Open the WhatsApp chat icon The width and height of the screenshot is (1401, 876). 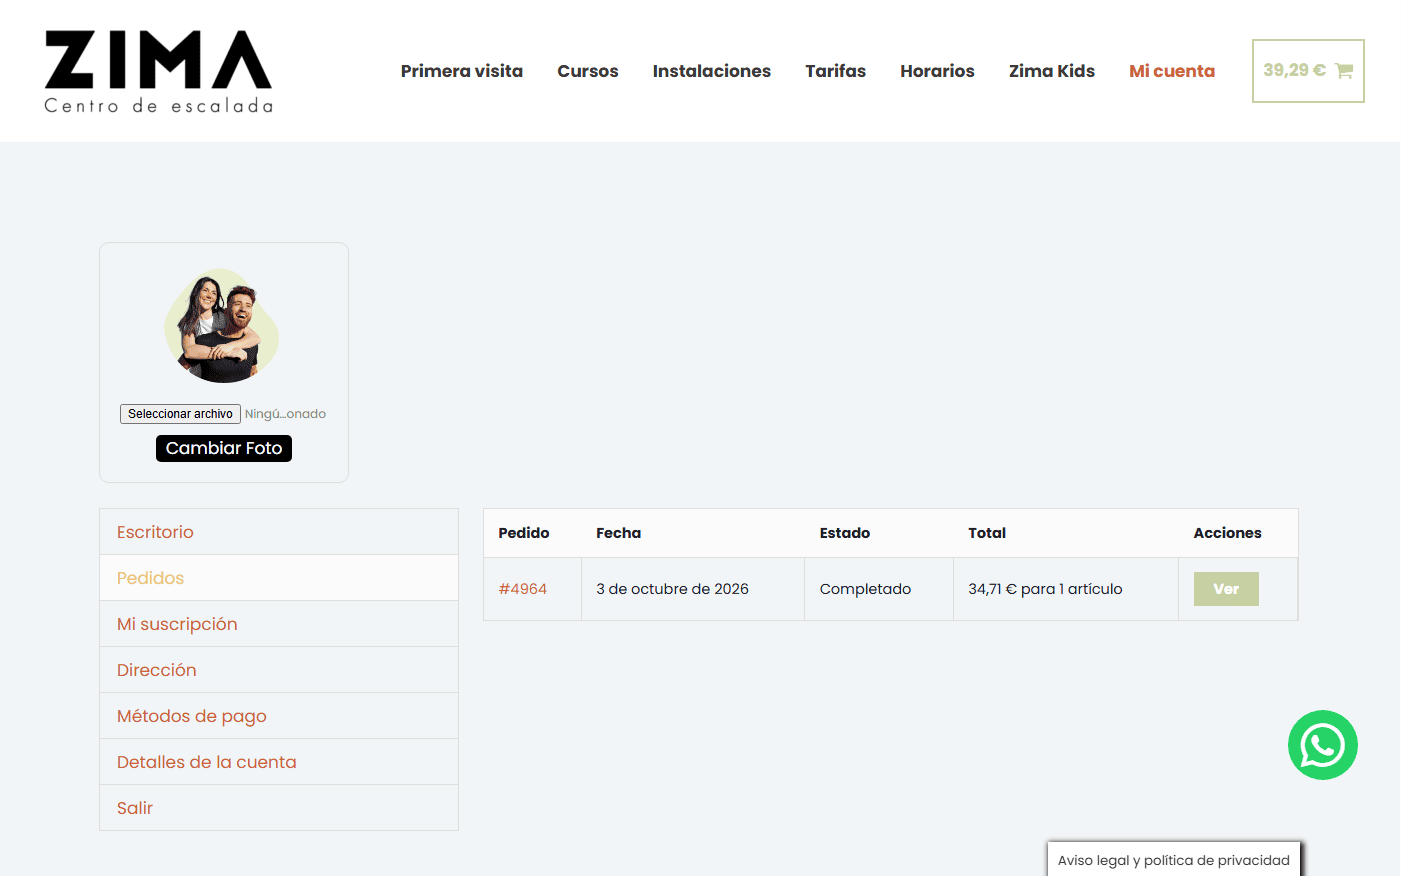1322,745
